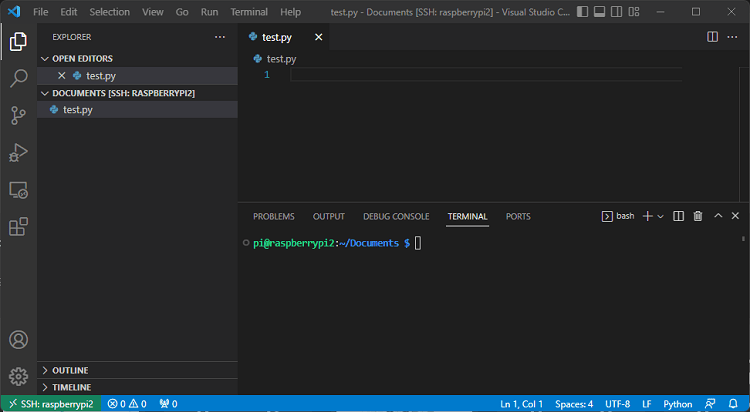Open the Manage gear settings
Image resolution: width=750 pixels, height=412 pixels.
18,376
